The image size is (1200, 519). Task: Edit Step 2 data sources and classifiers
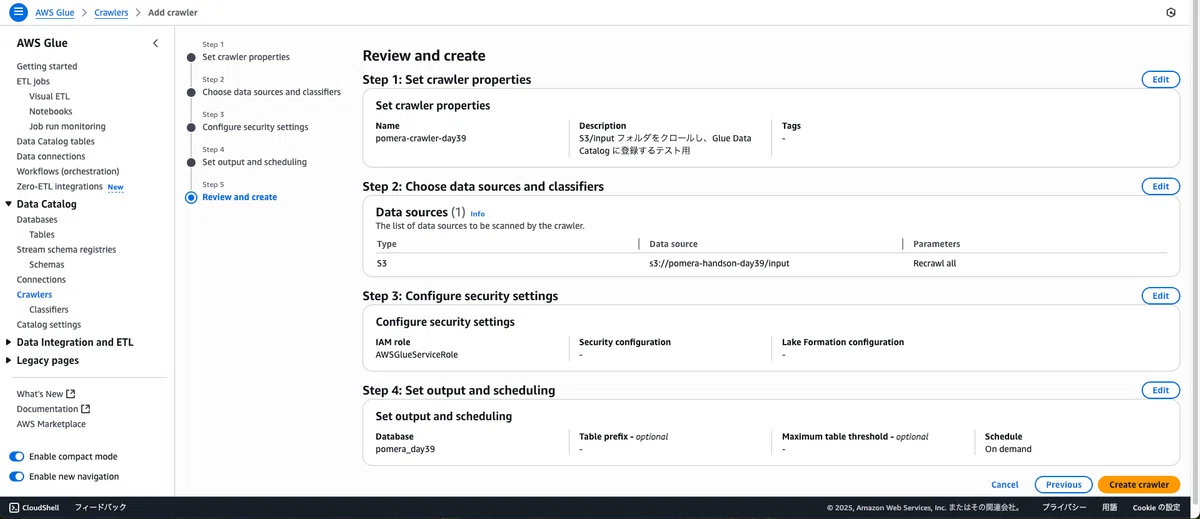click(1160, 186)
